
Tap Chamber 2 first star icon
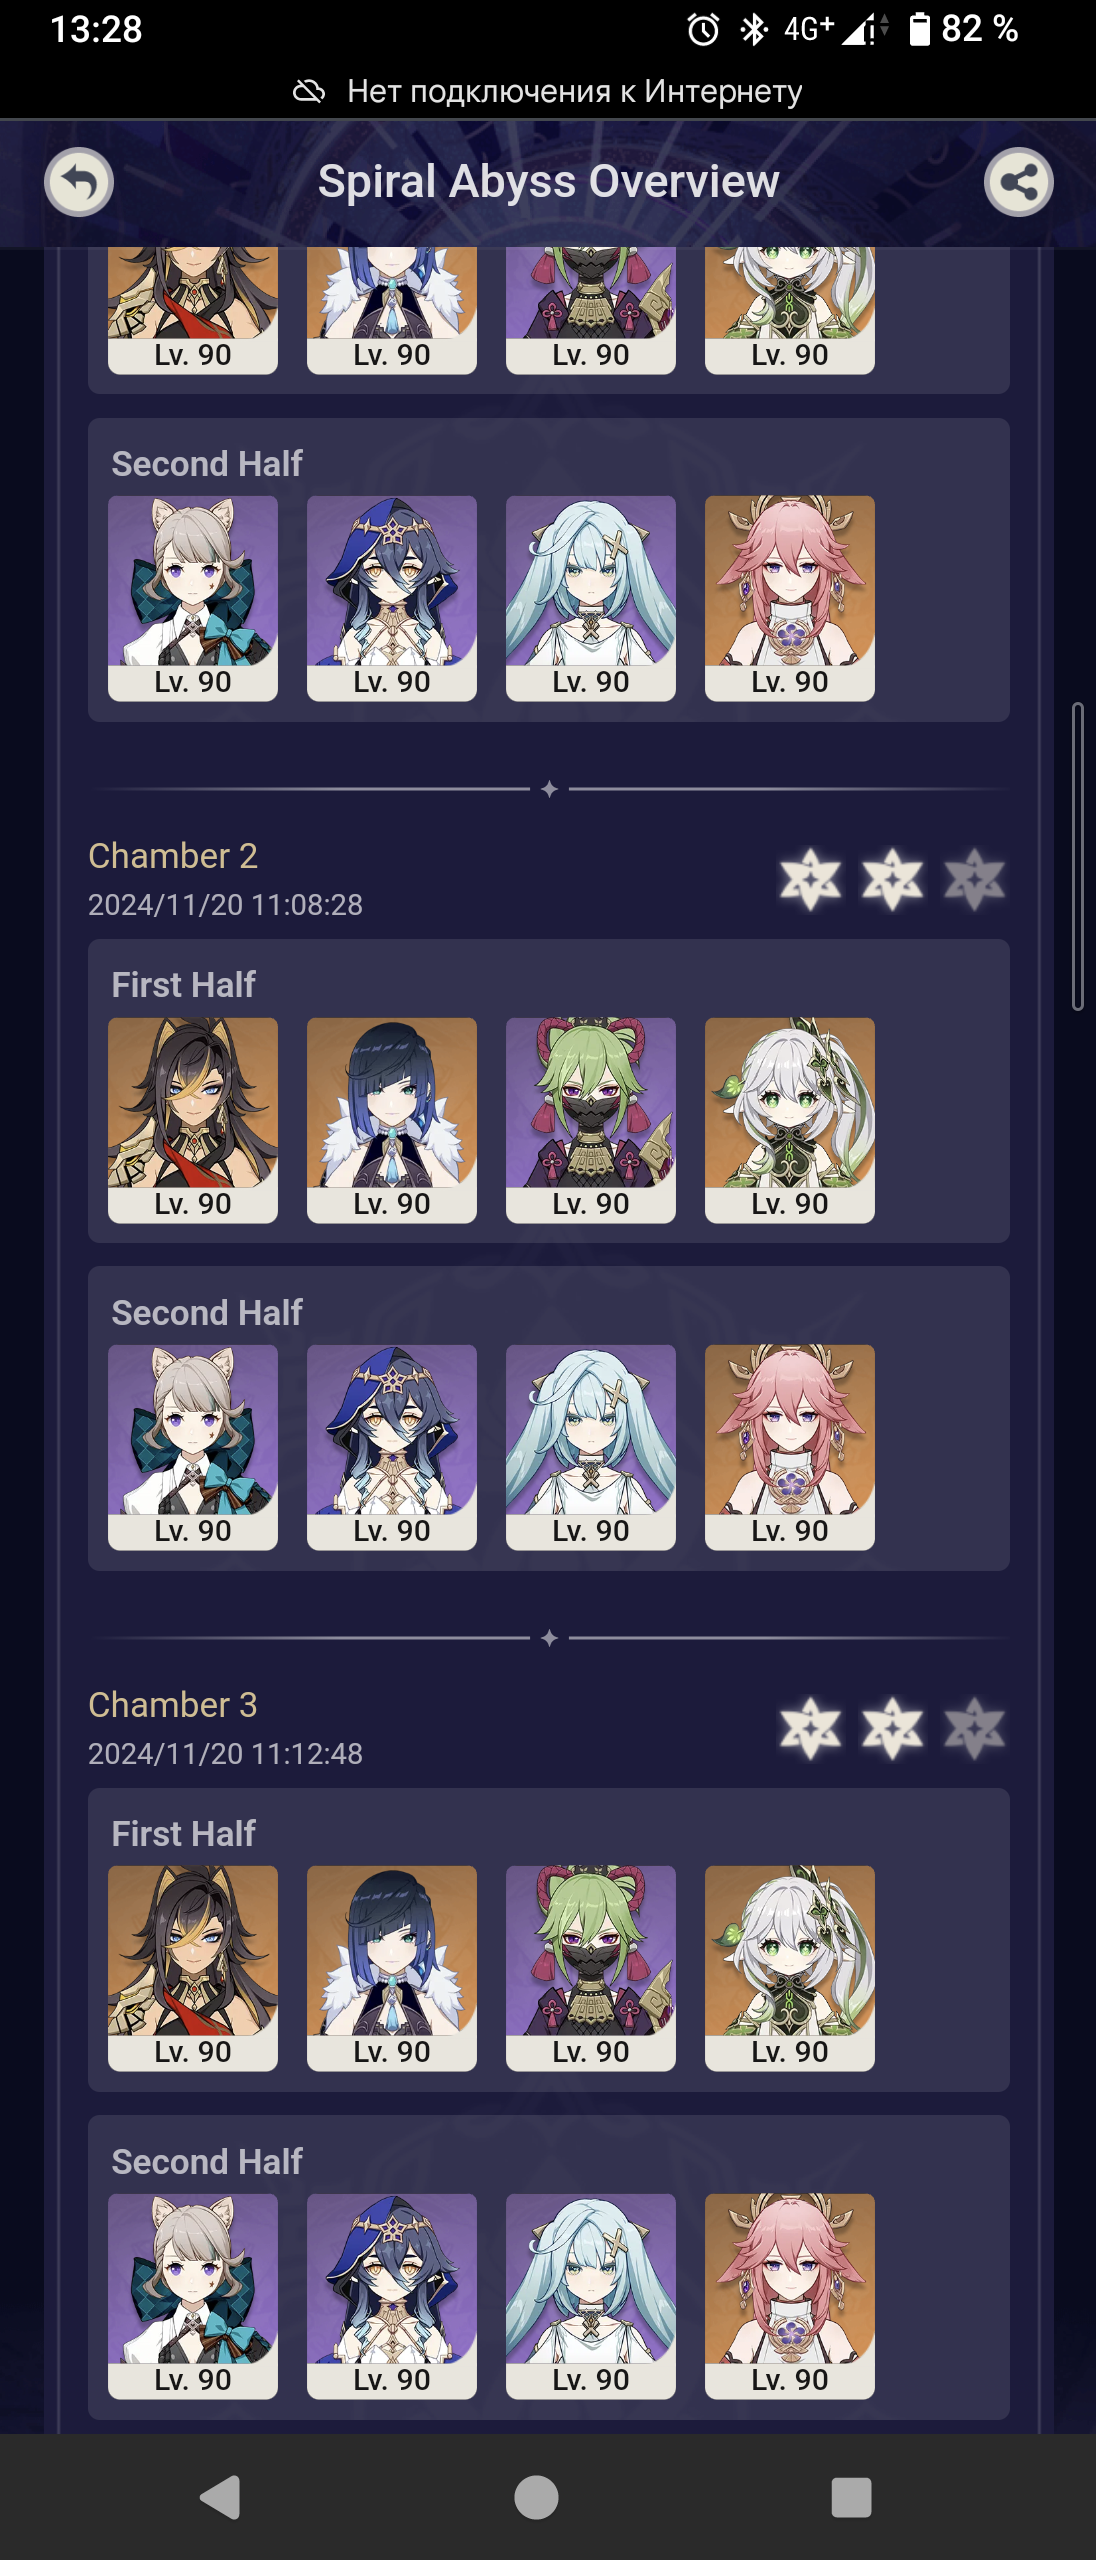pos(810,880)
